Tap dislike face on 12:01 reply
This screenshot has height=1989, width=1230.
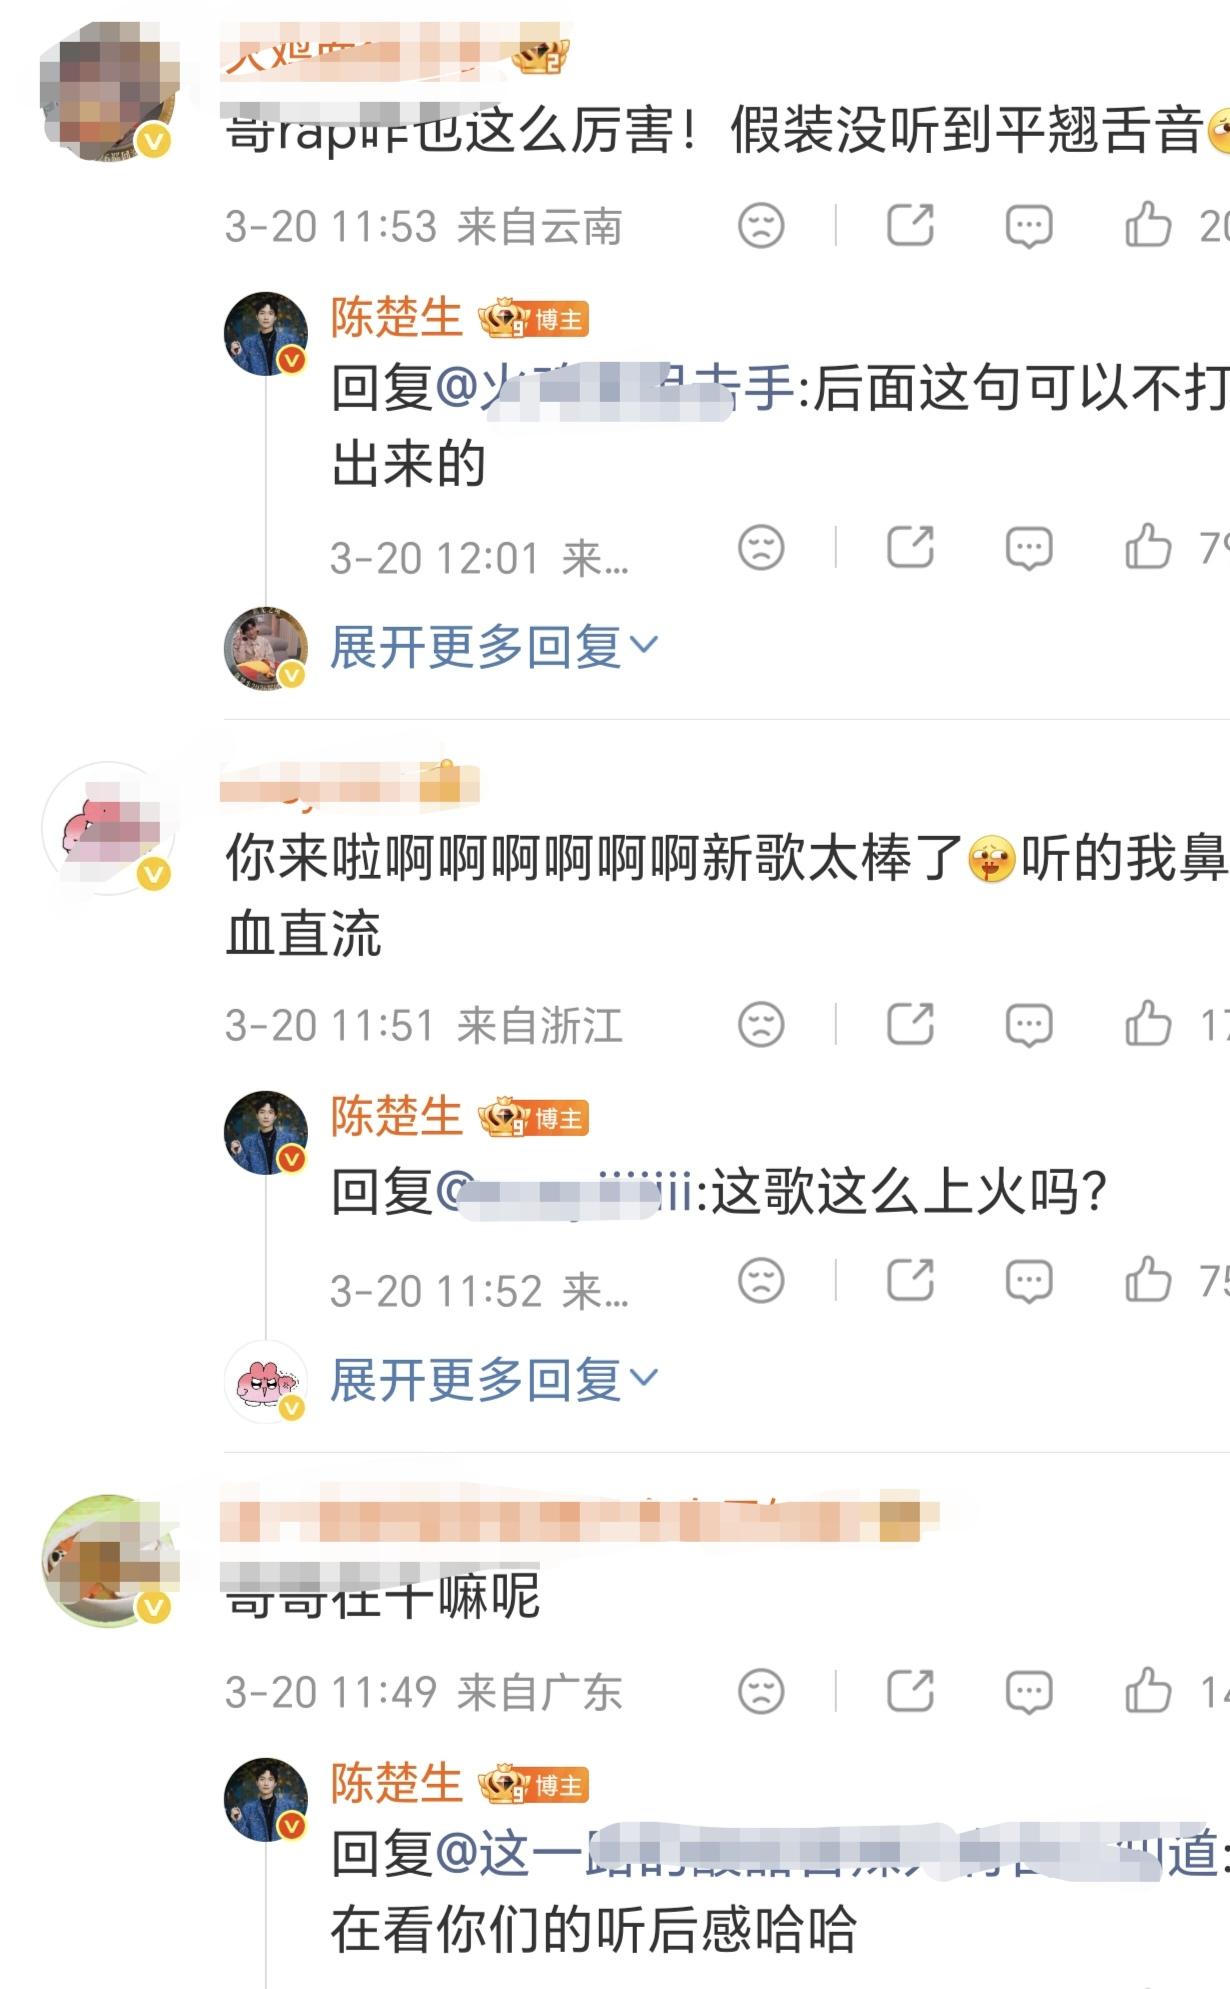click(x=761, y=548)
